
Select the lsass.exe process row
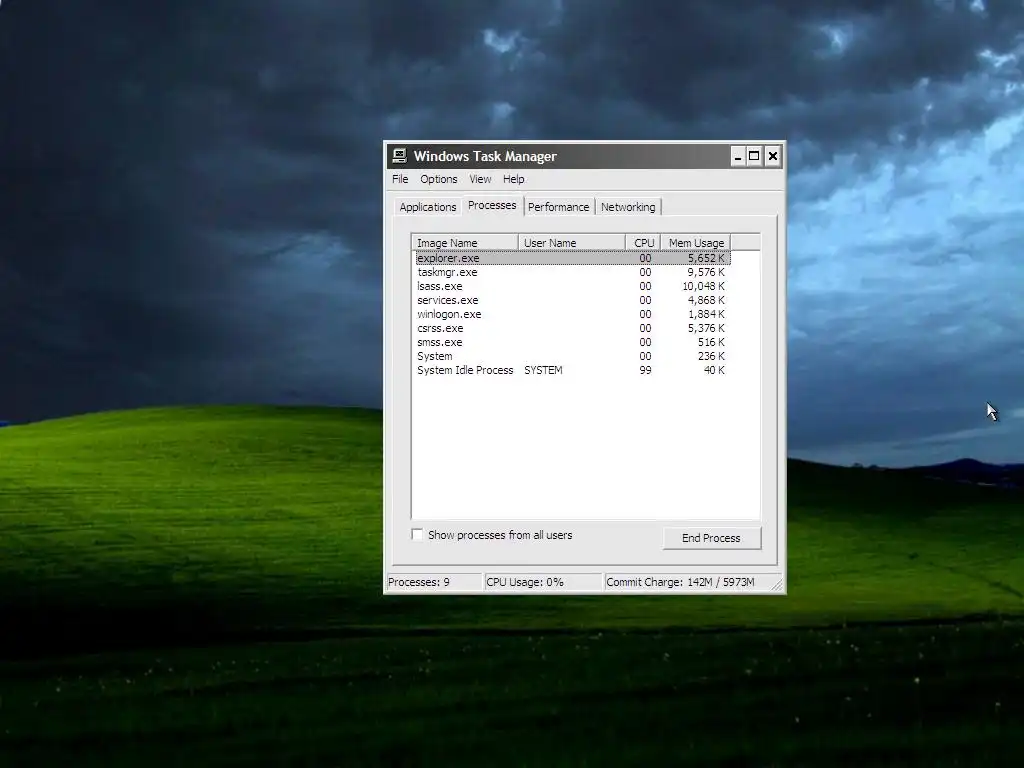[x=572, y=286]
